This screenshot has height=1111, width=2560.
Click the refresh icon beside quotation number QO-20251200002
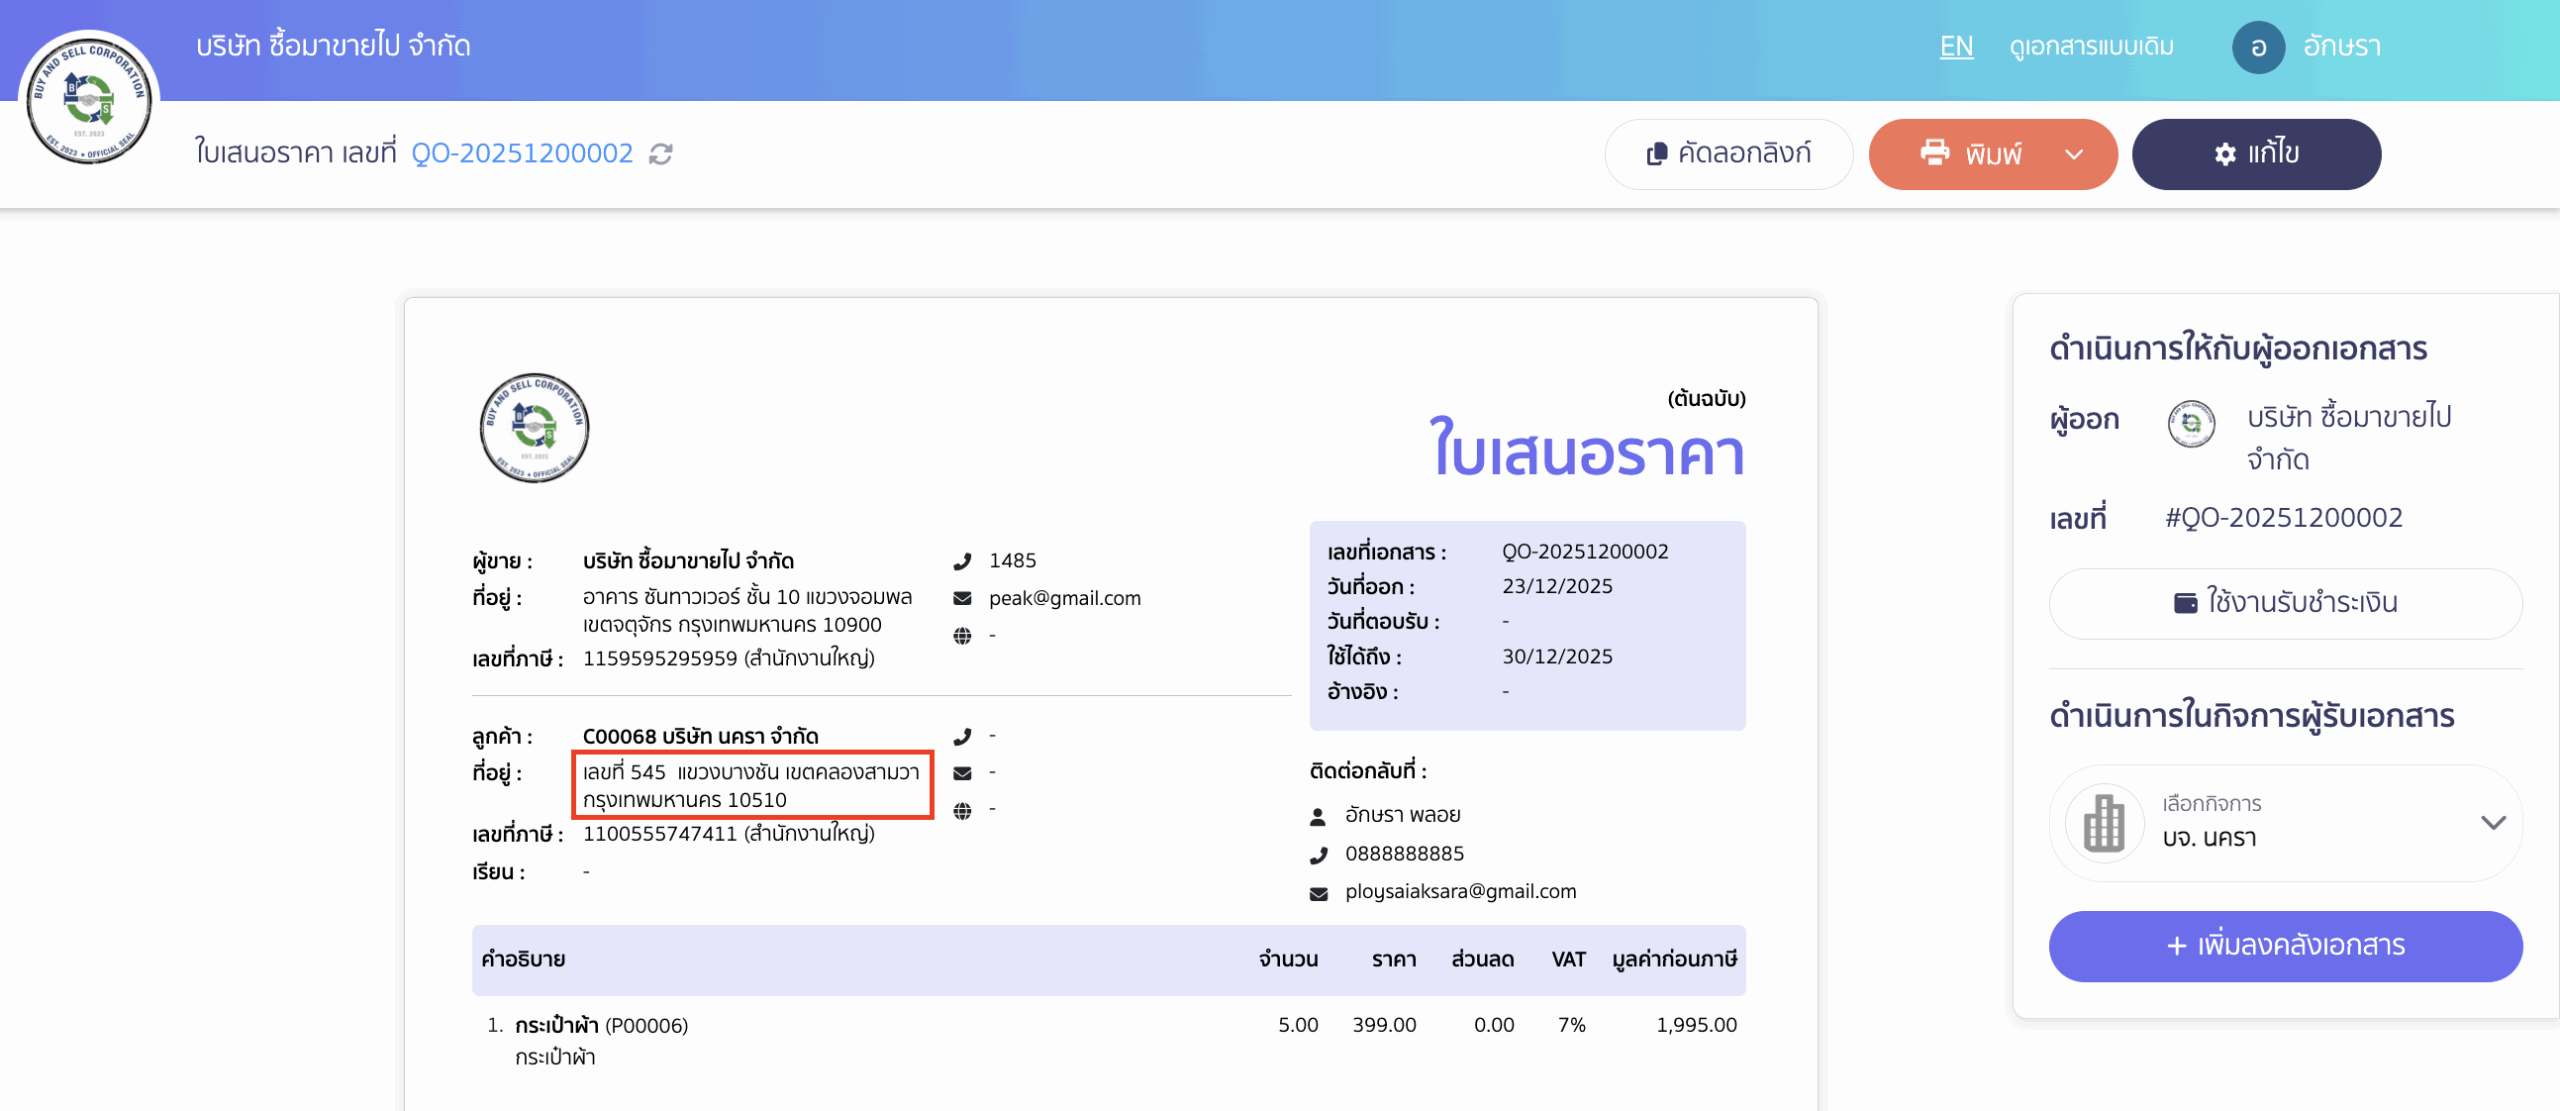click(660, 154)
